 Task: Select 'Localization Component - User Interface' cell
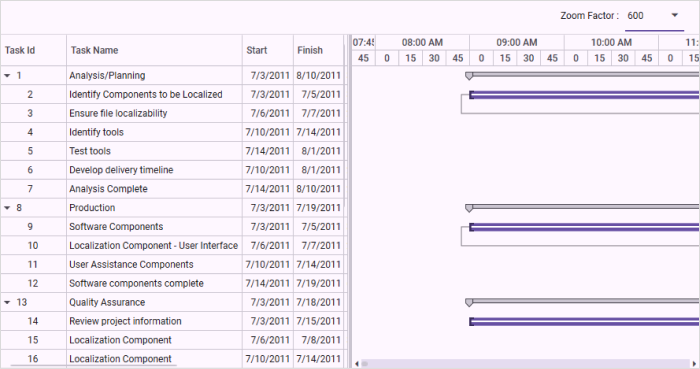pos(154,245)
